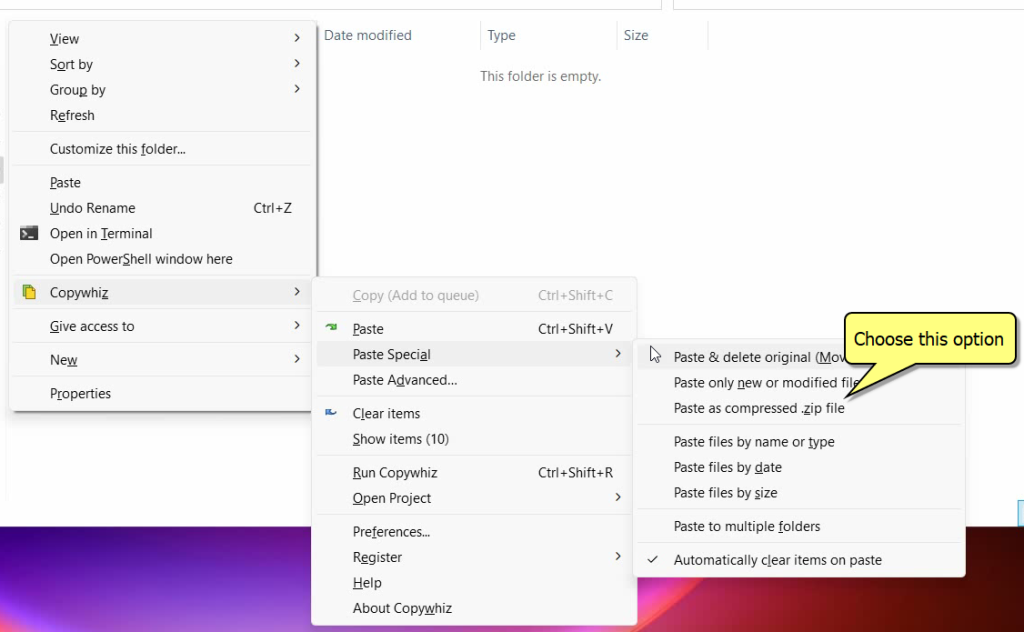Select Refresh from the context menu
This screenshot has height=632, width=1024.
[72, 115]
